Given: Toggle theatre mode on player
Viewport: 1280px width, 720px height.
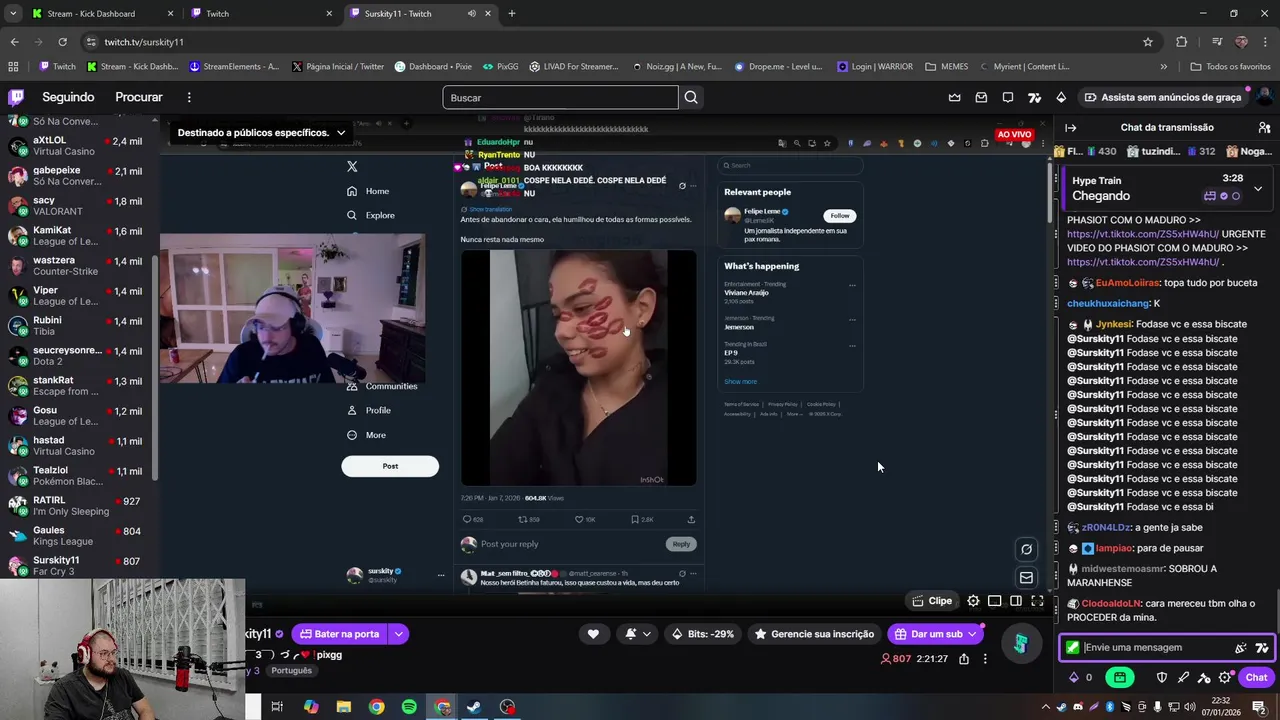Looking at the screenshot, I should [x=1016, y=601].
